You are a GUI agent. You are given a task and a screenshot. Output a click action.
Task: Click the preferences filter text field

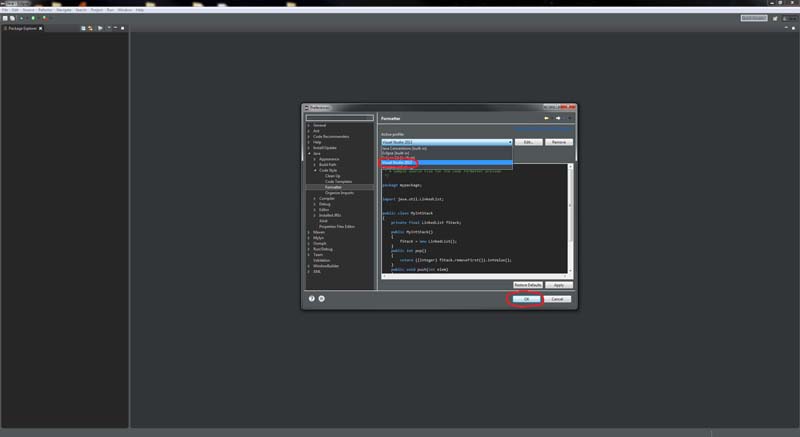340,118
